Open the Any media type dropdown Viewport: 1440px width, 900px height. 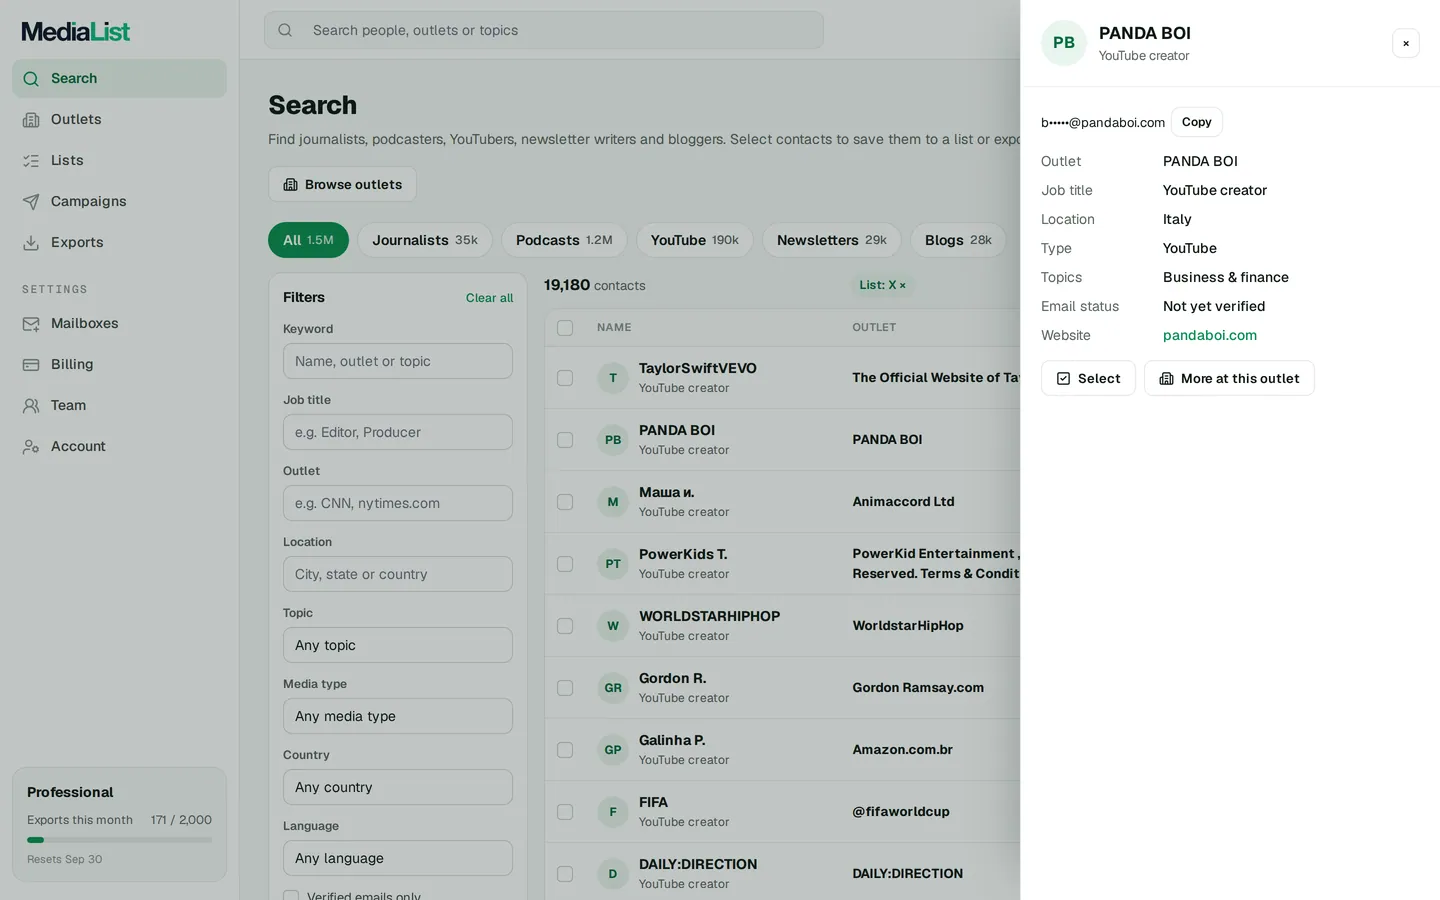tap(398, 716)
